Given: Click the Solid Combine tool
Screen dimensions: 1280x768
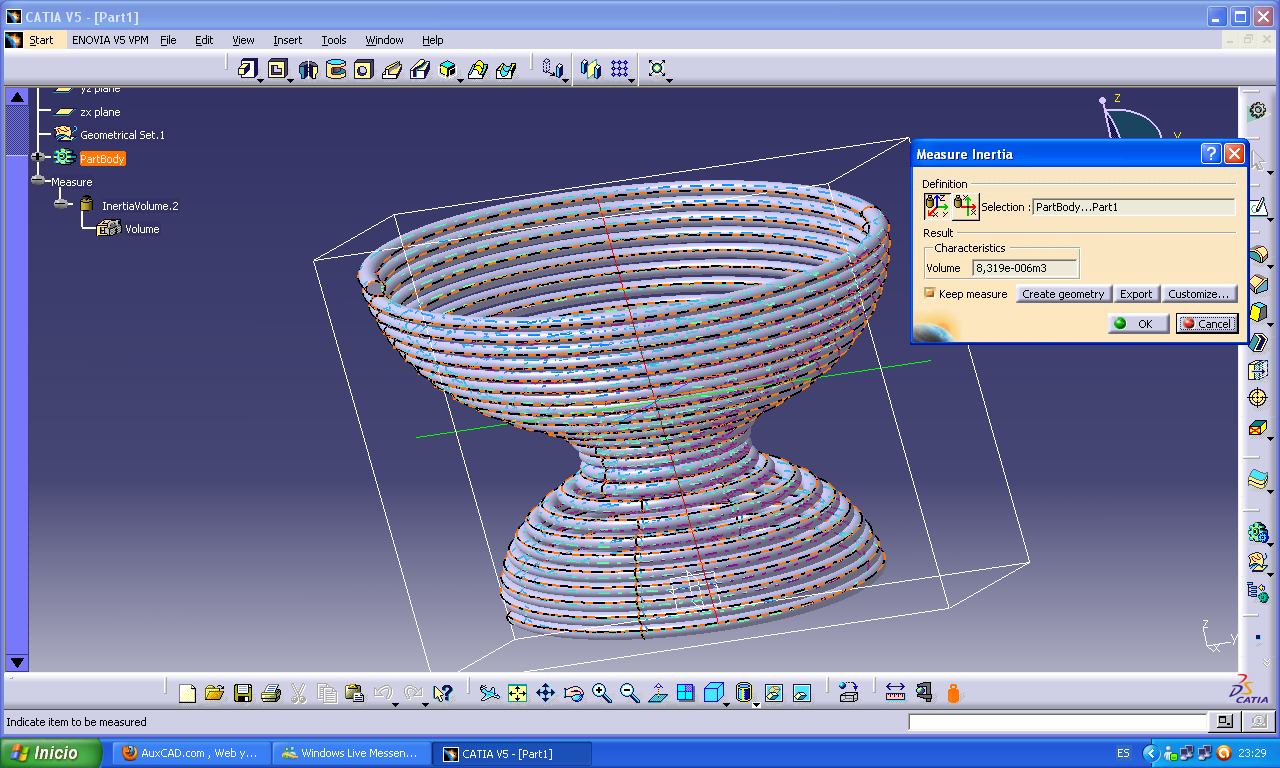Looking at the screenshot, I should 448,68.
